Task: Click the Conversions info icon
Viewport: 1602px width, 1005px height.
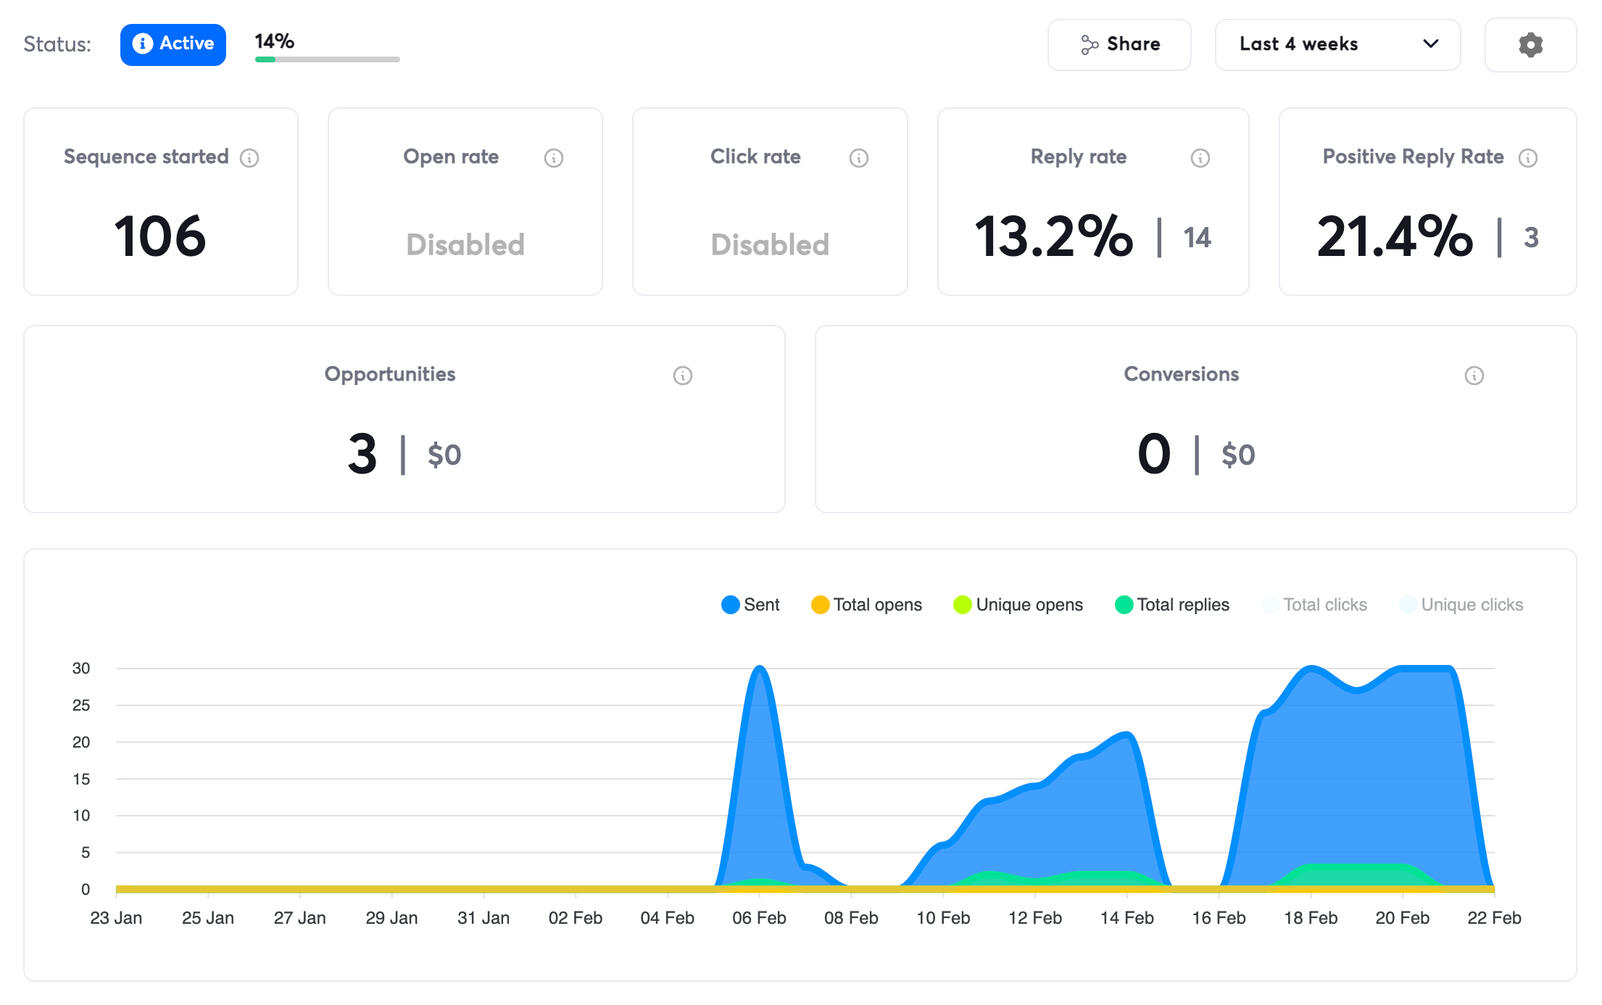Action: pos(1473,376)
